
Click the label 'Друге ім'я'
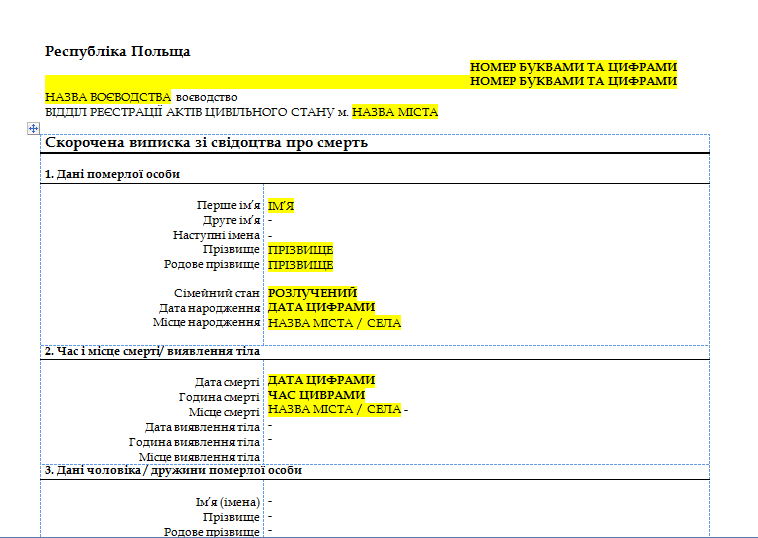click(x=232, y=220)
